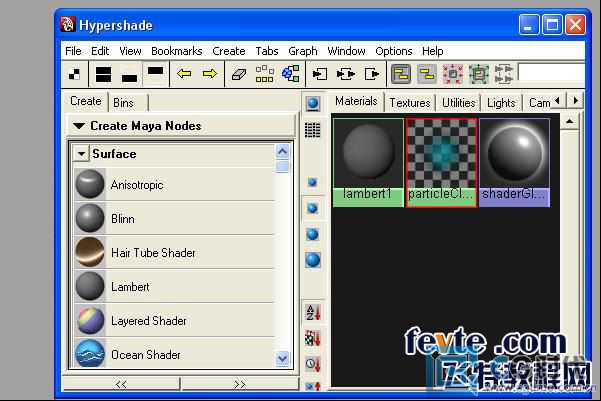The image size is (601, 401).
Task: Open the Materials tab
Action: coord(356,101)
